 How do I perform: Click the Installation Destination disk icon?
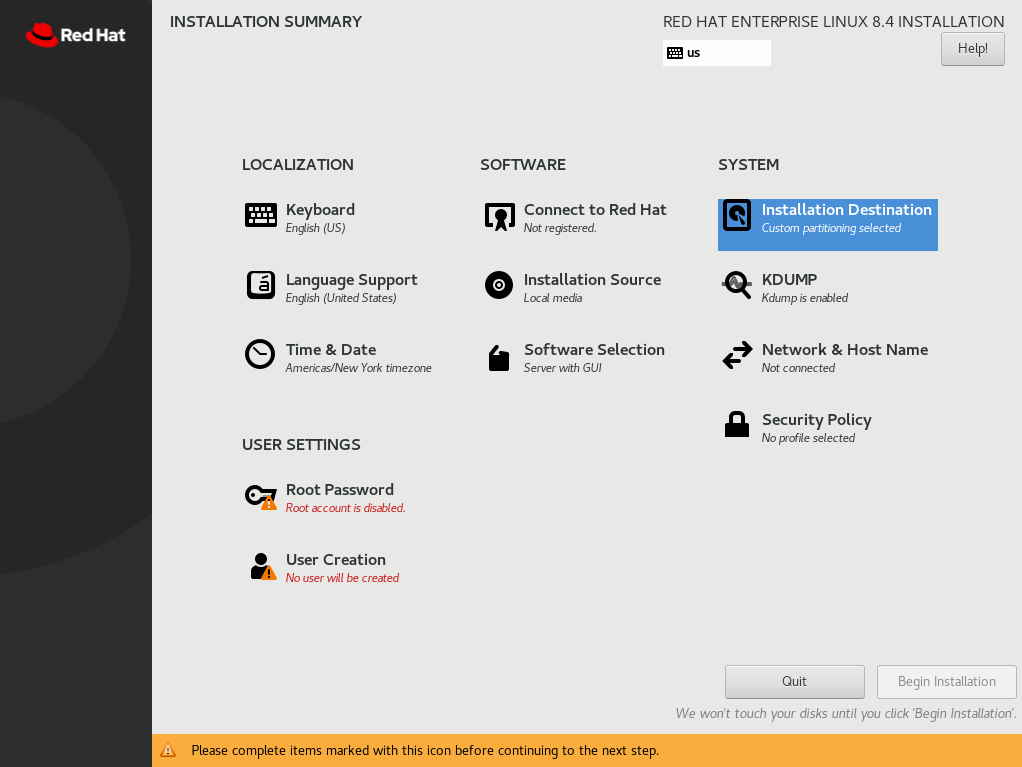pyautogui.click(x=737, y=215)
